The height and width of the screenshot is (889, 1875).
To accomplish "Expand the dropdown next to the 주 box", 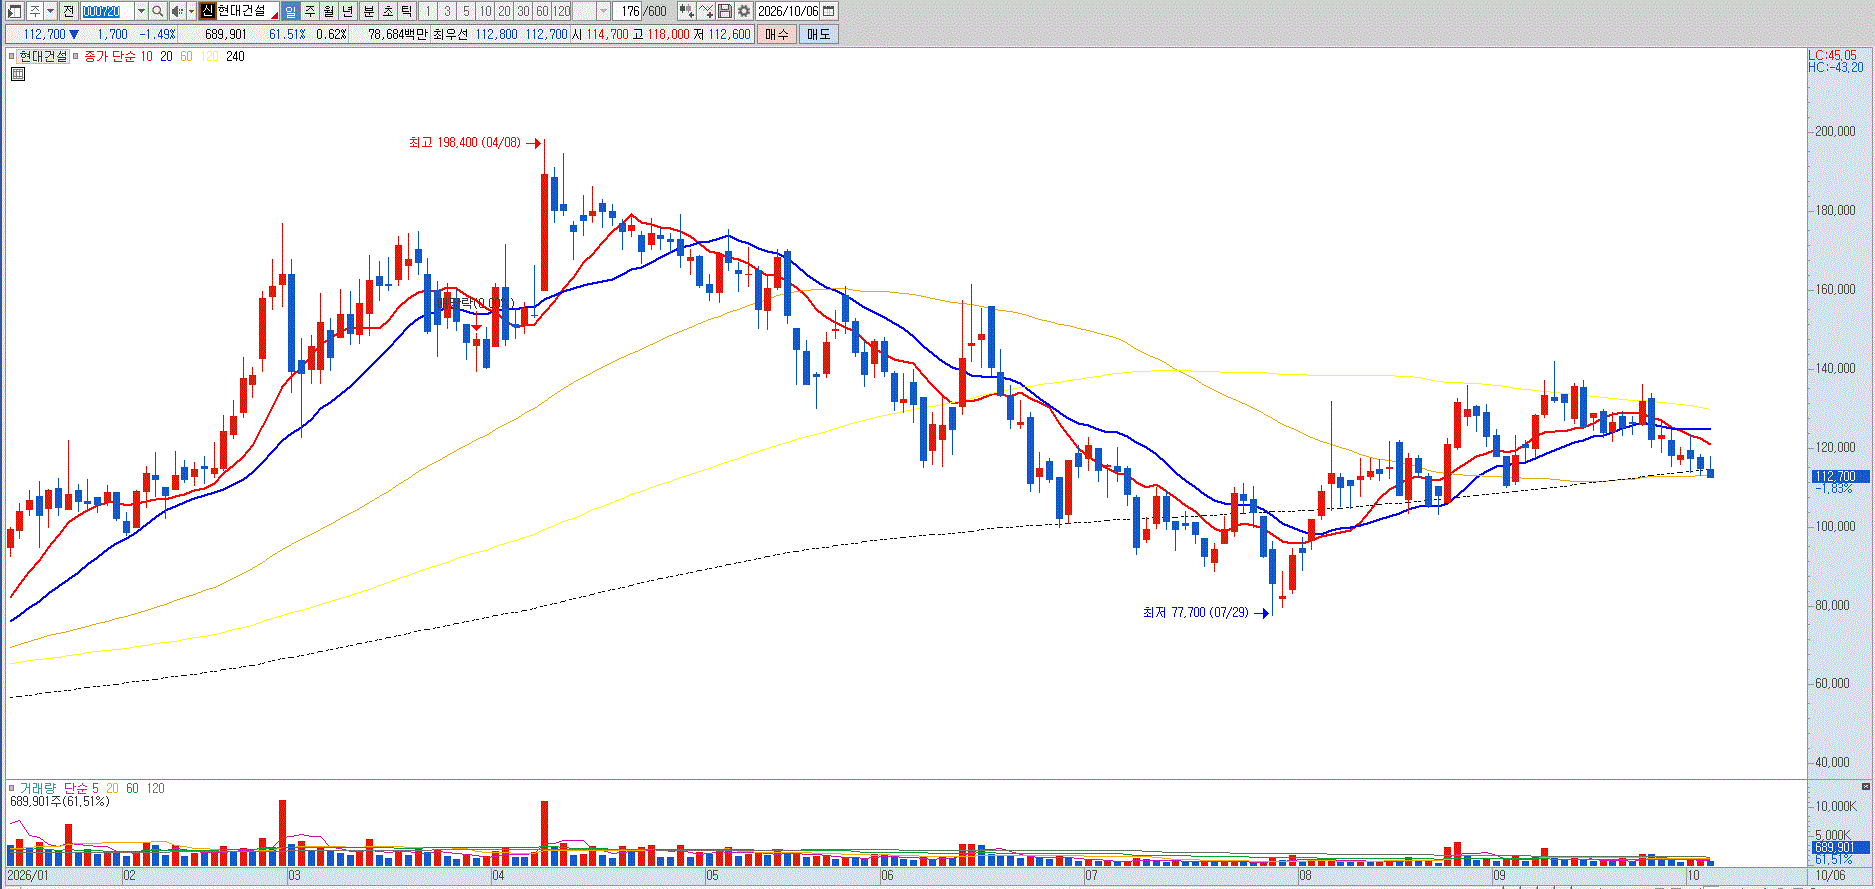I will tap(50, 11).
